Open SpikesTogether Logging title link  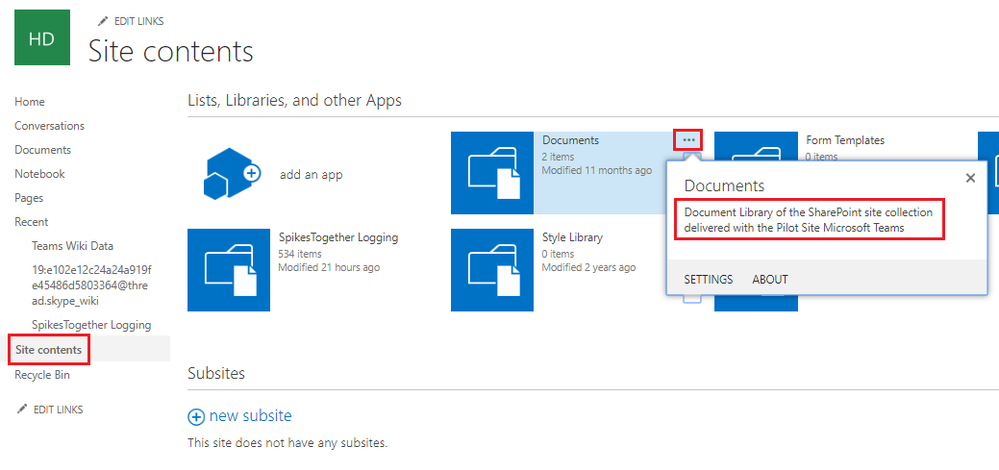pos(338,238)
